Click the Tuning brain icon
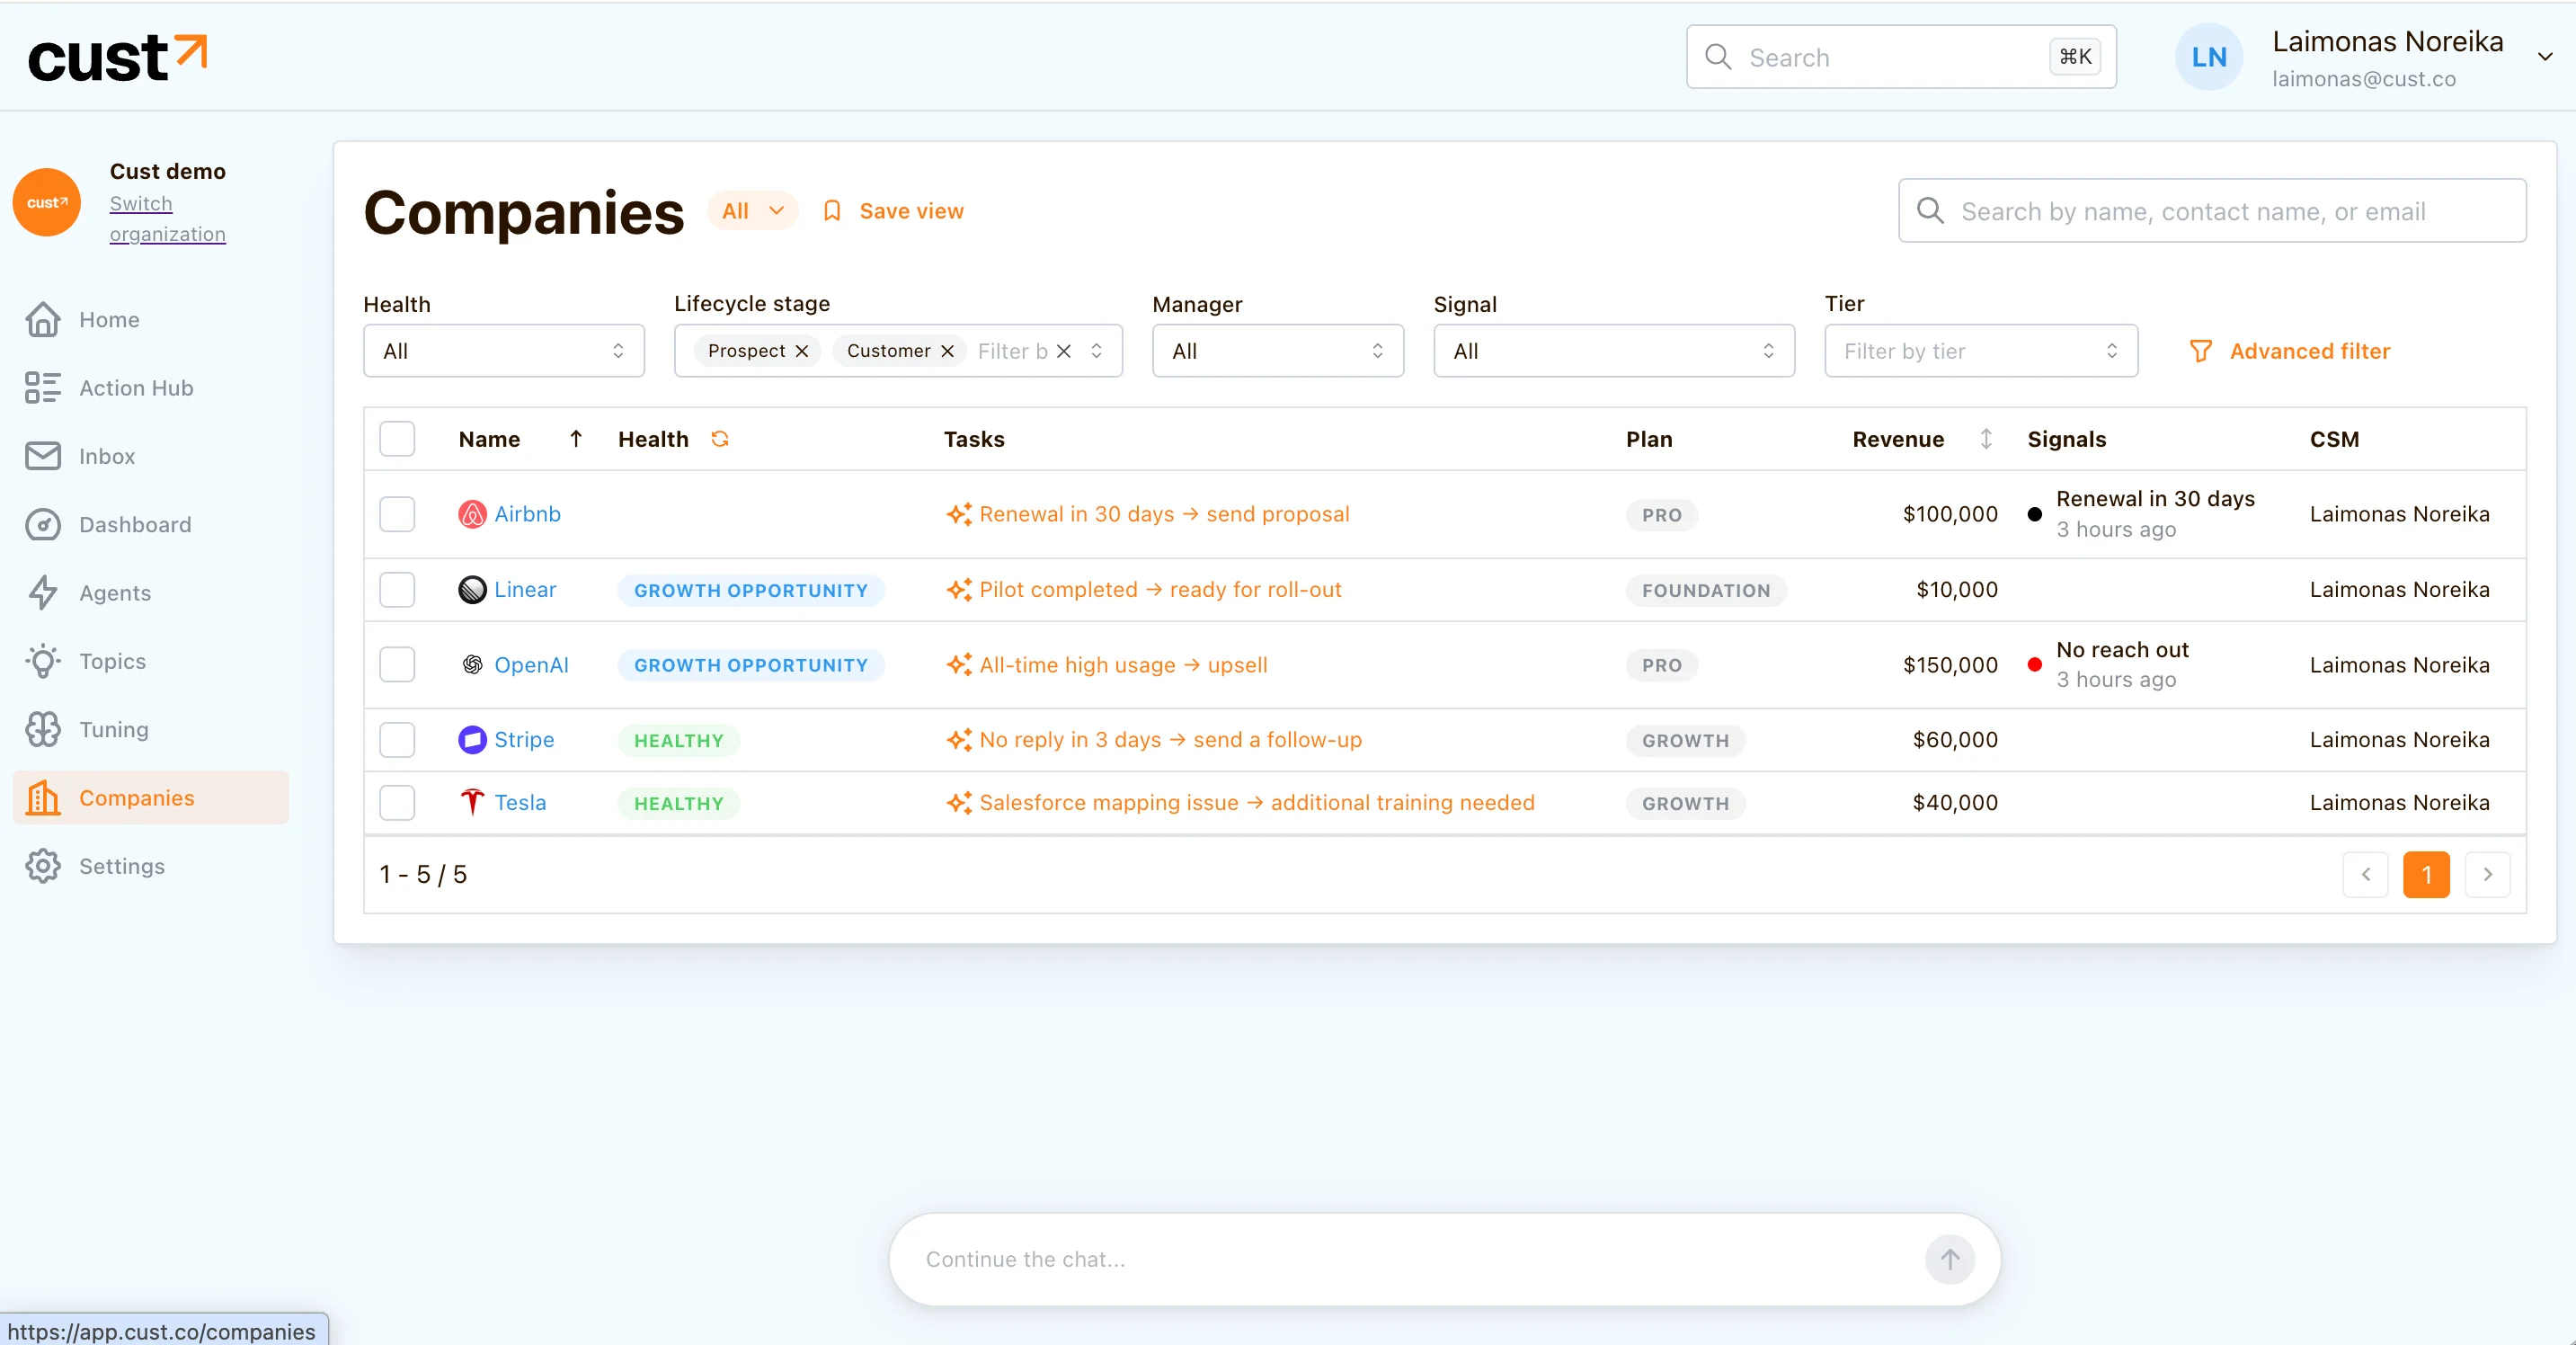 [x=43, y=730]
